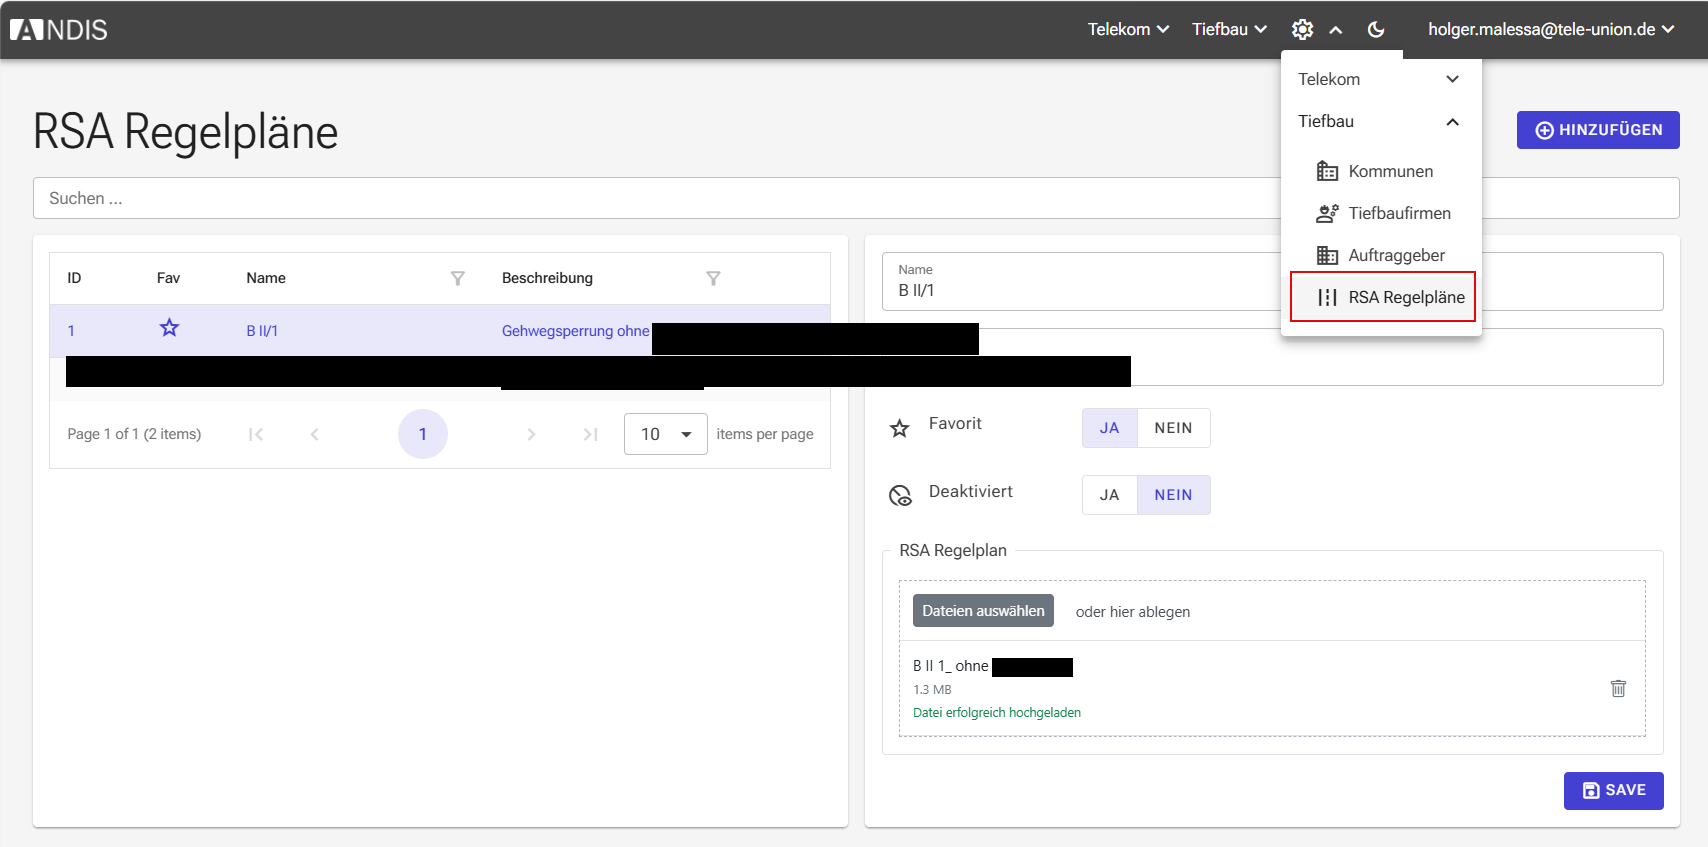Screen dimensions: 1708x847
Task: Collapse the Tiefbau section in the menu panel
Action: [1381, 121]
